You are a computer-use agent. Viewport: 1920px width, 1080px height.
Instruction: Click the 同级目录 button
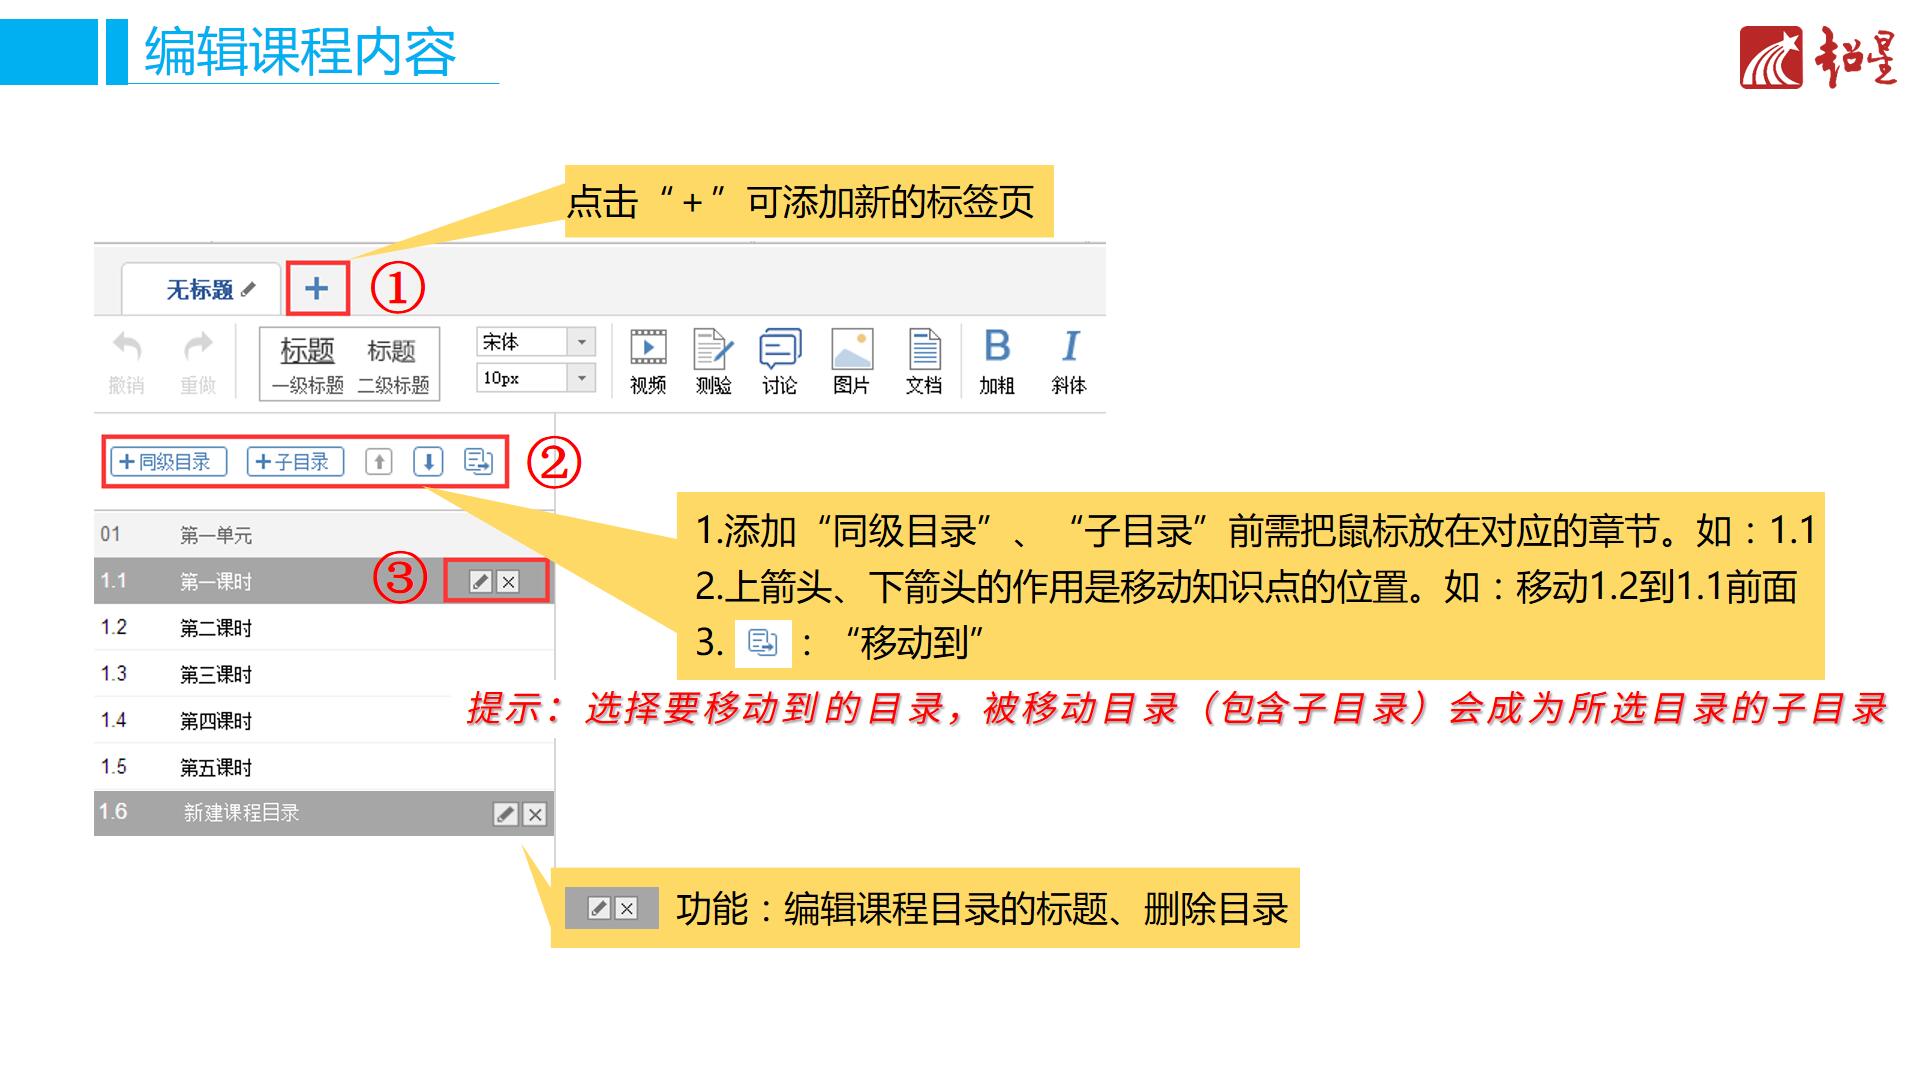click(168, 462)
